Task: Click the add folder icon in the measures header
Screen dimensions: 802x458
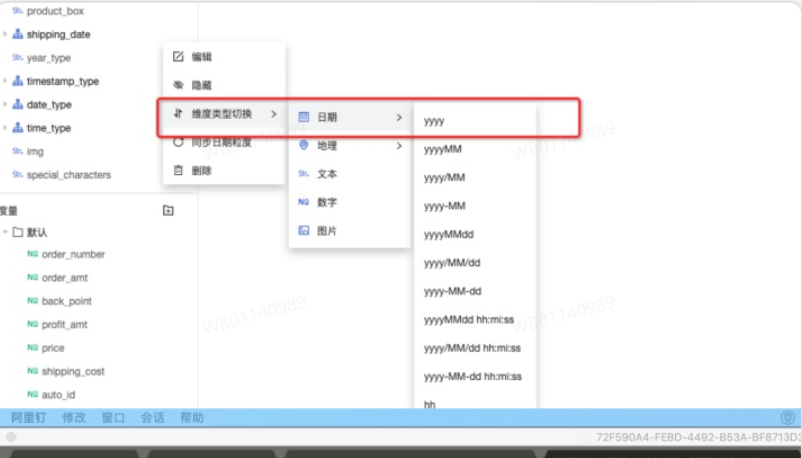Action: click(168, 210)
